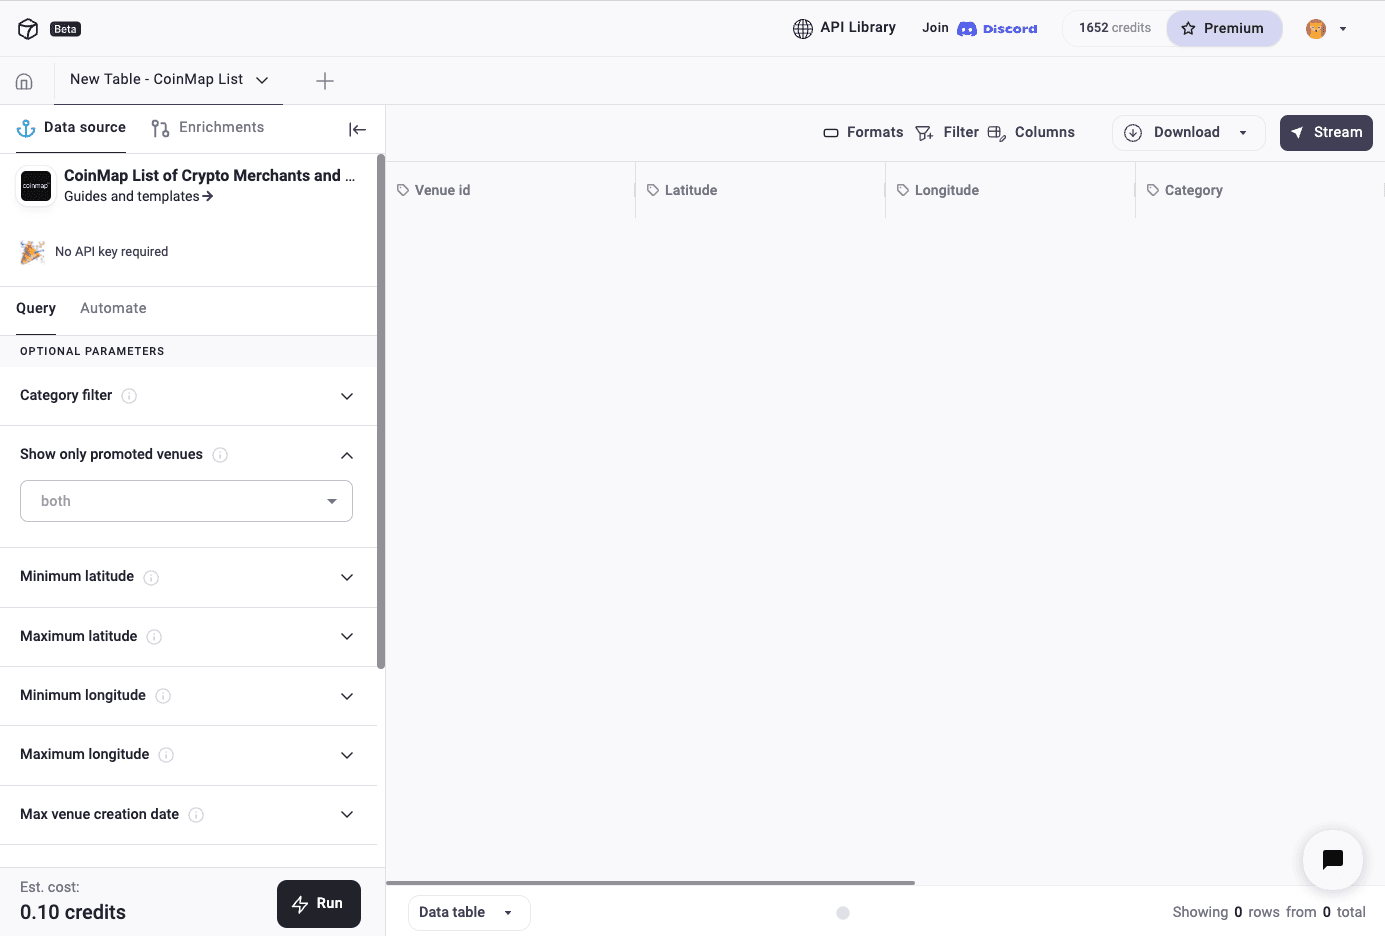The width and height of the screenshot is (1385, 936).
Task: Click the Stream button
Action: [1326, 132]
